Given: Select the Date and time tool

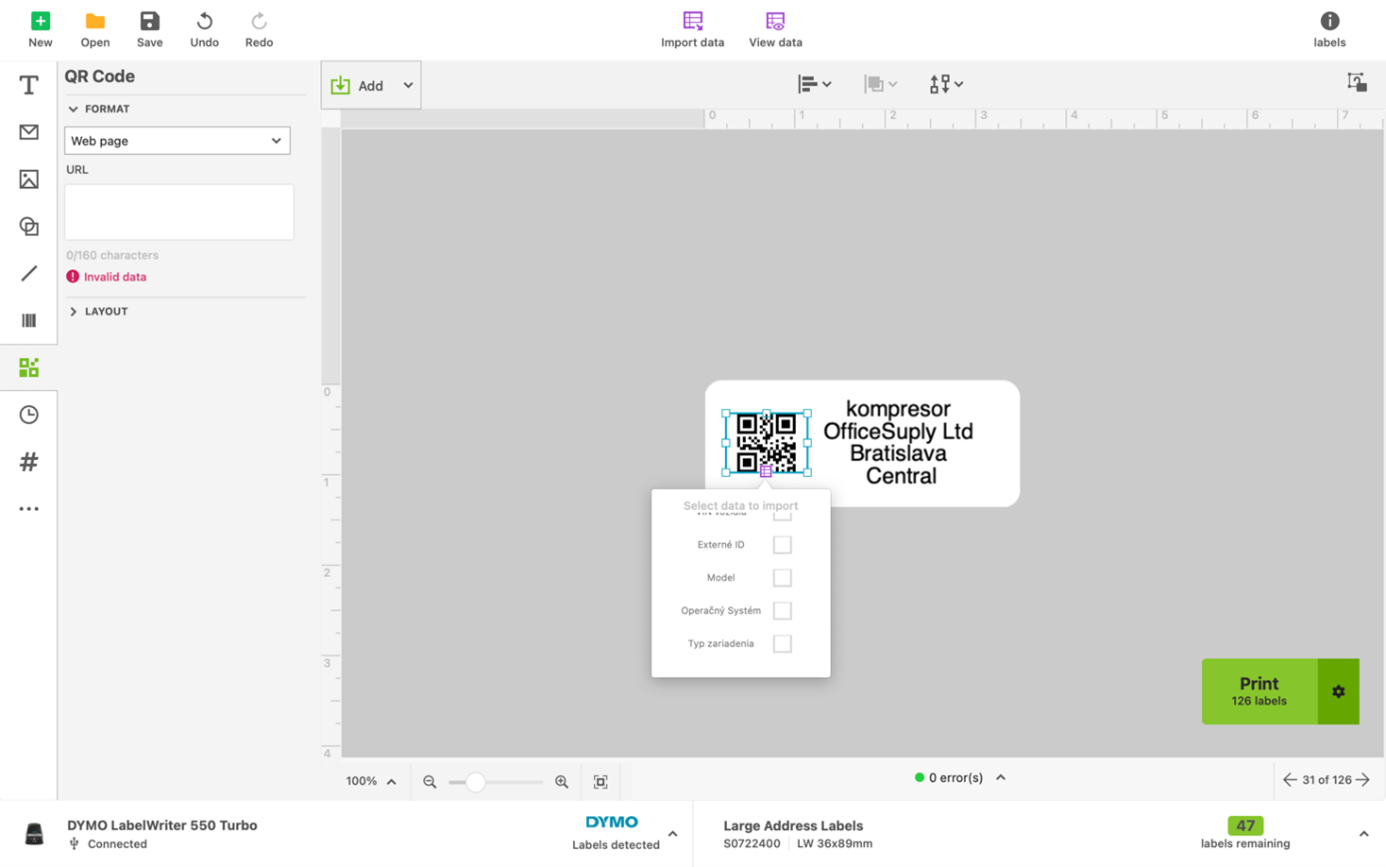Looking at the screenshot, I should click(29, 415).
